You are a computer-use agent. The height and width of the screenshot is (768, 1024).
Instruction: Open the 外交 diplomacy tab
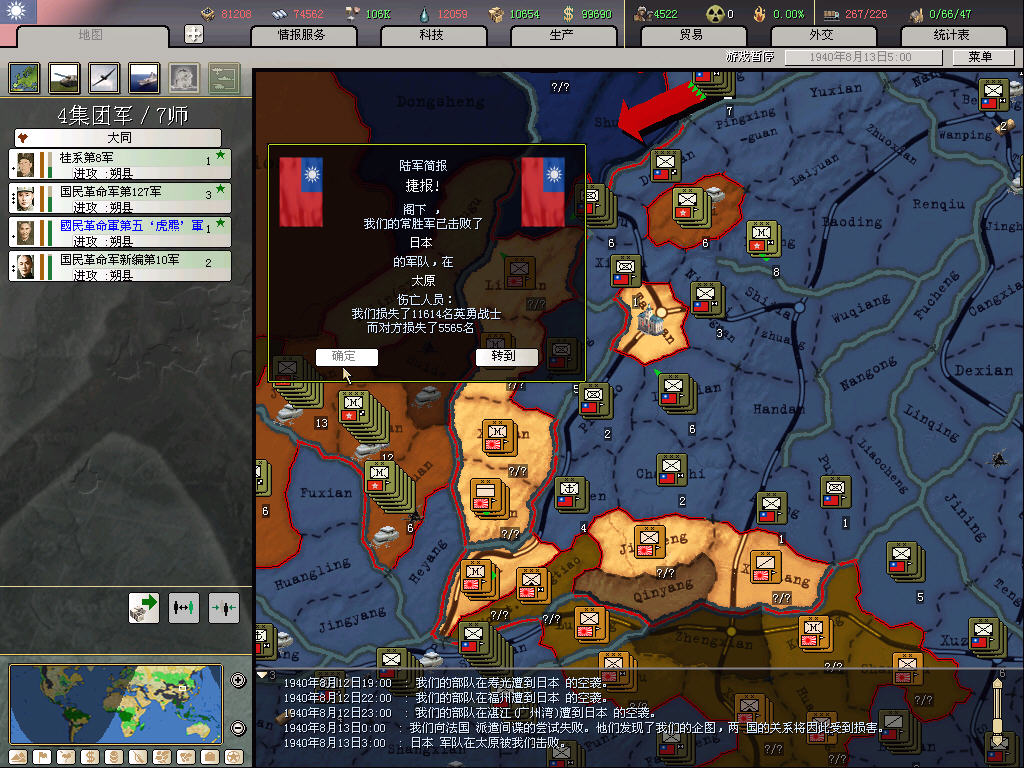click(822, 35)
